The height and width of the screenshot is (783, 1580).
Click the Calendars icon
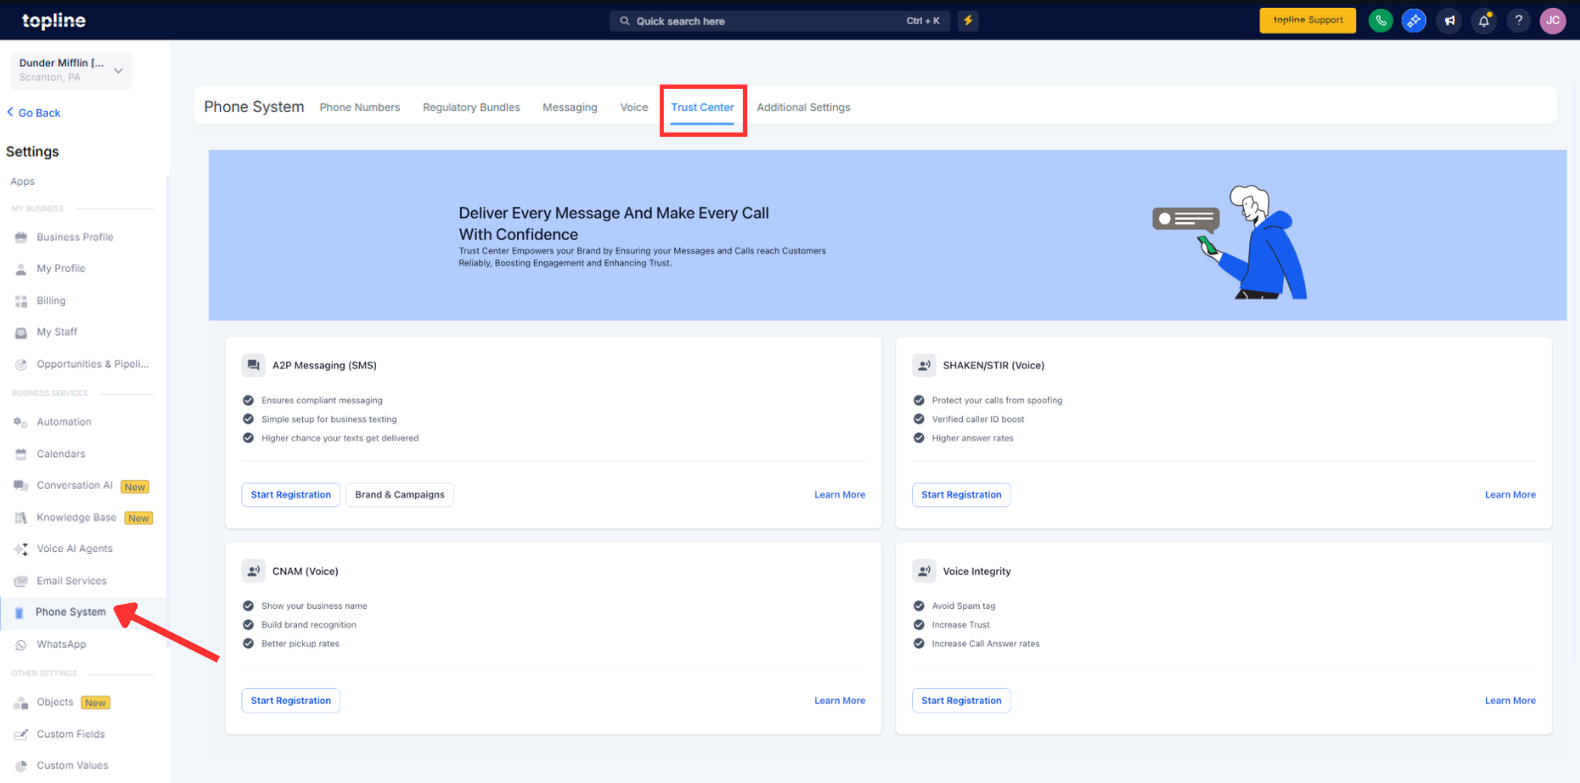[21, 454]
